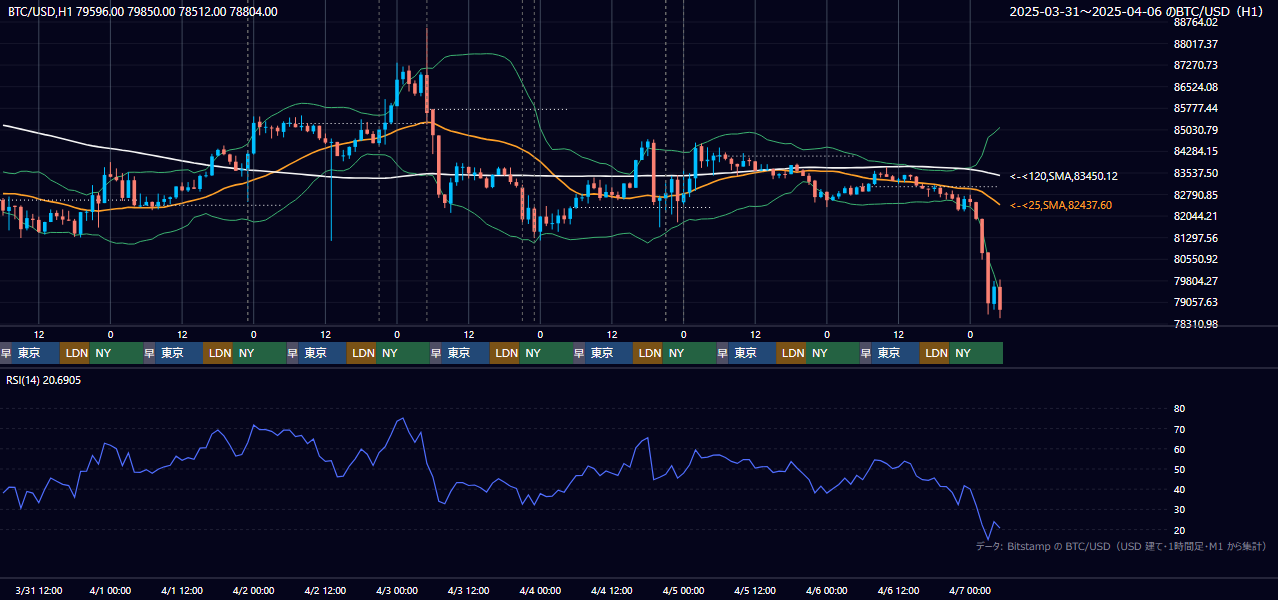Viewport: 1278px width, 600px height.
Task: Select the 4/3 12:00 time label
Action: [x=468, y=590]
